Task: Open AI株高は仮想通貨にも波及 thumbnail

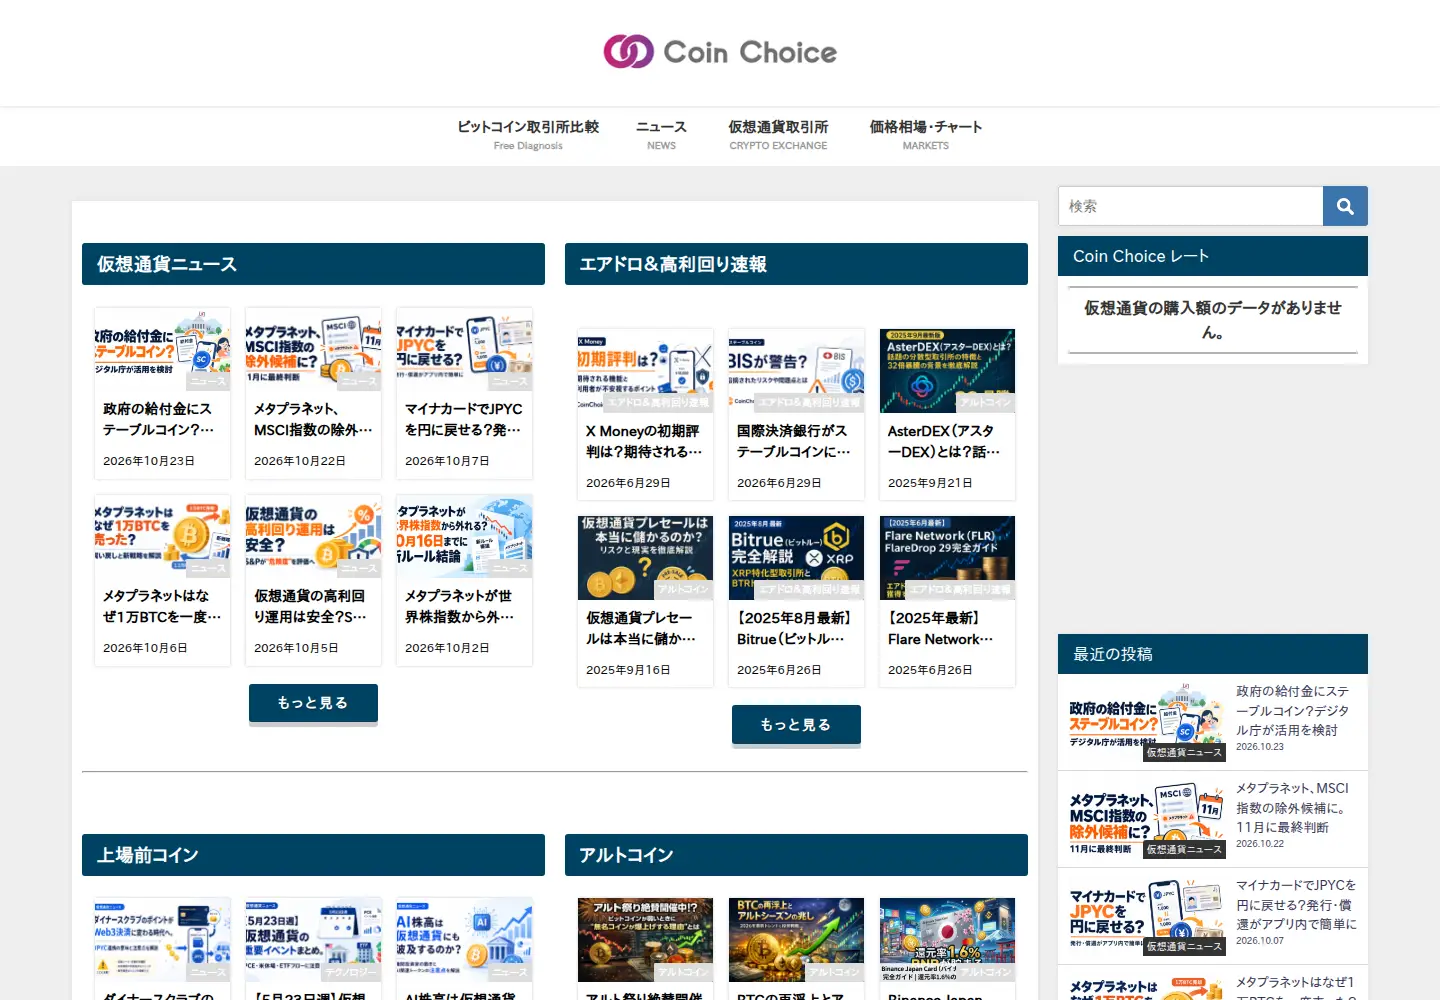Action: pyautogui.click(x=465, y=940)
